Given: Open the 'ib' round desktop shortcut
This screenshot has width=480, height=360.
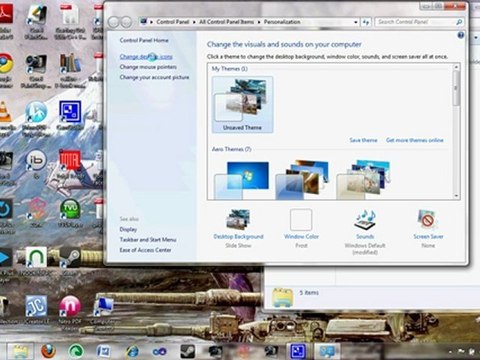Looking at the screenshot, I should [x=36, y=160].
